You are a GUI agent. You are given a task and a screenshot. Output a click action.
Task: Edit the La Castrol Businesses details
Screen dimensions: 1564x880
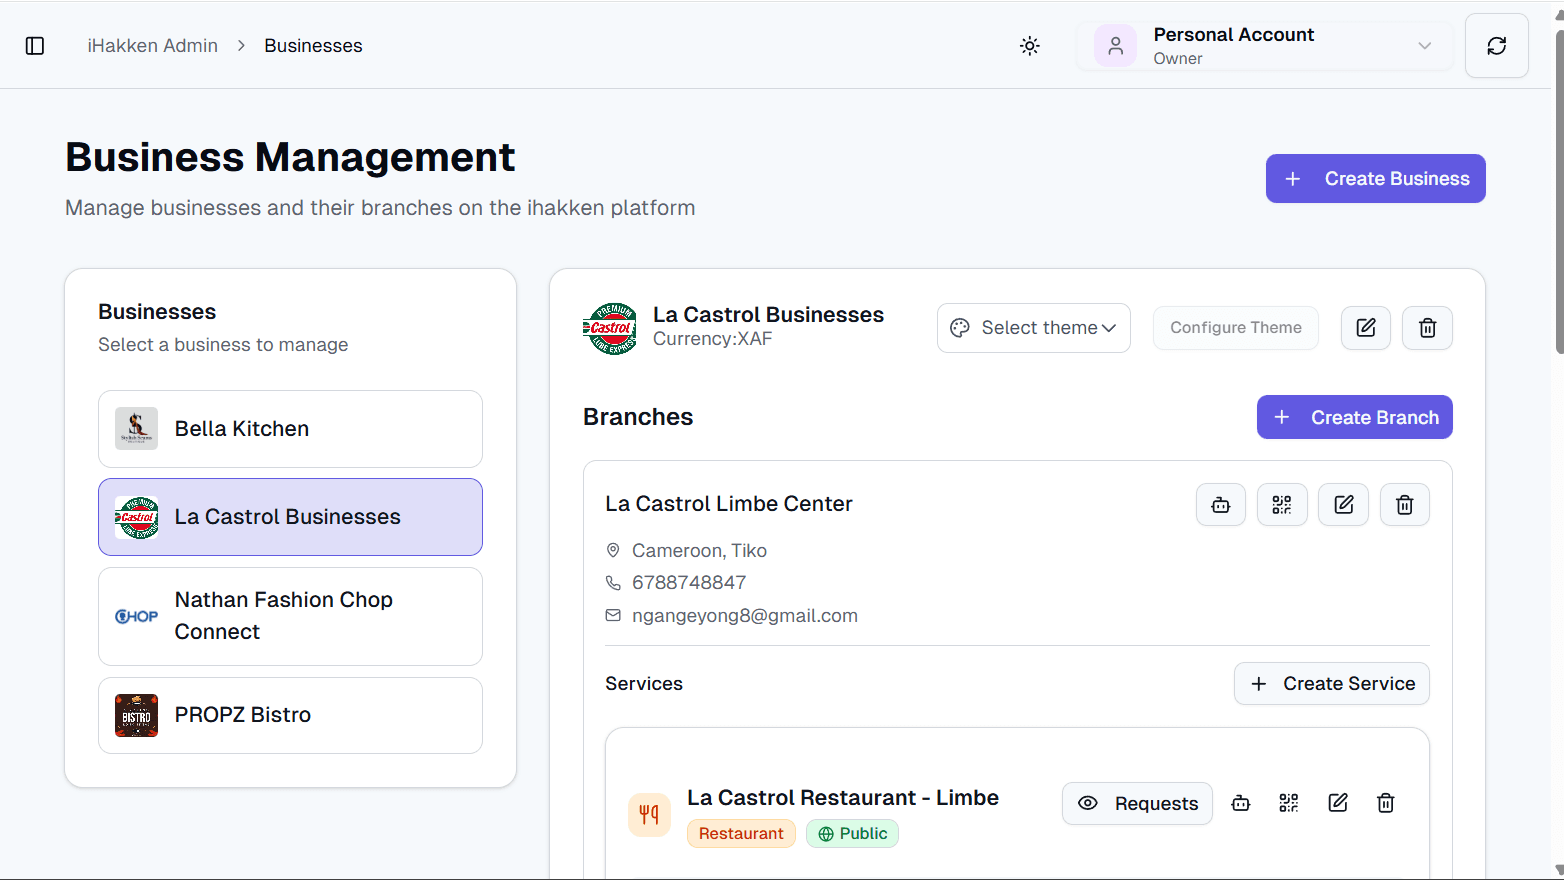click(1365, 327)
